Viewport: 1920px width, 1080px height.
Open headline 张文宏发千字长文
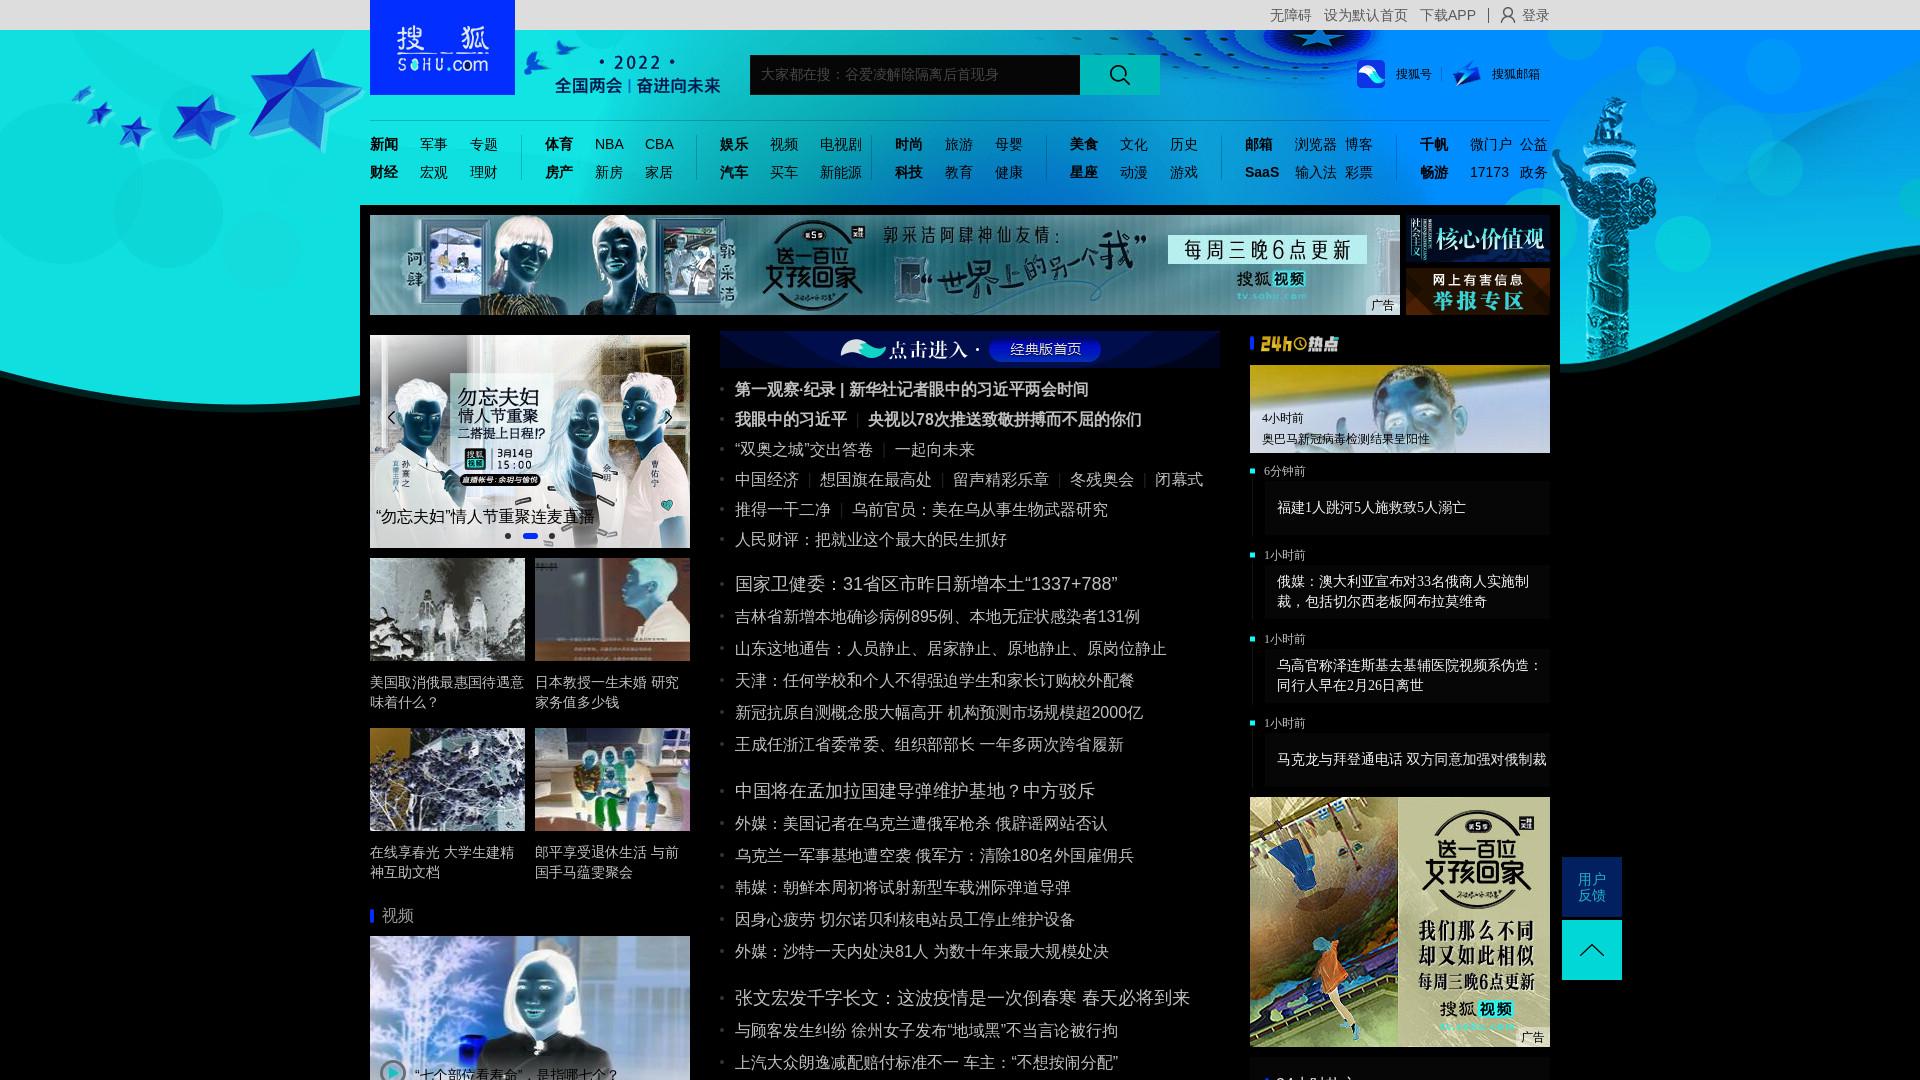(962, 997)
